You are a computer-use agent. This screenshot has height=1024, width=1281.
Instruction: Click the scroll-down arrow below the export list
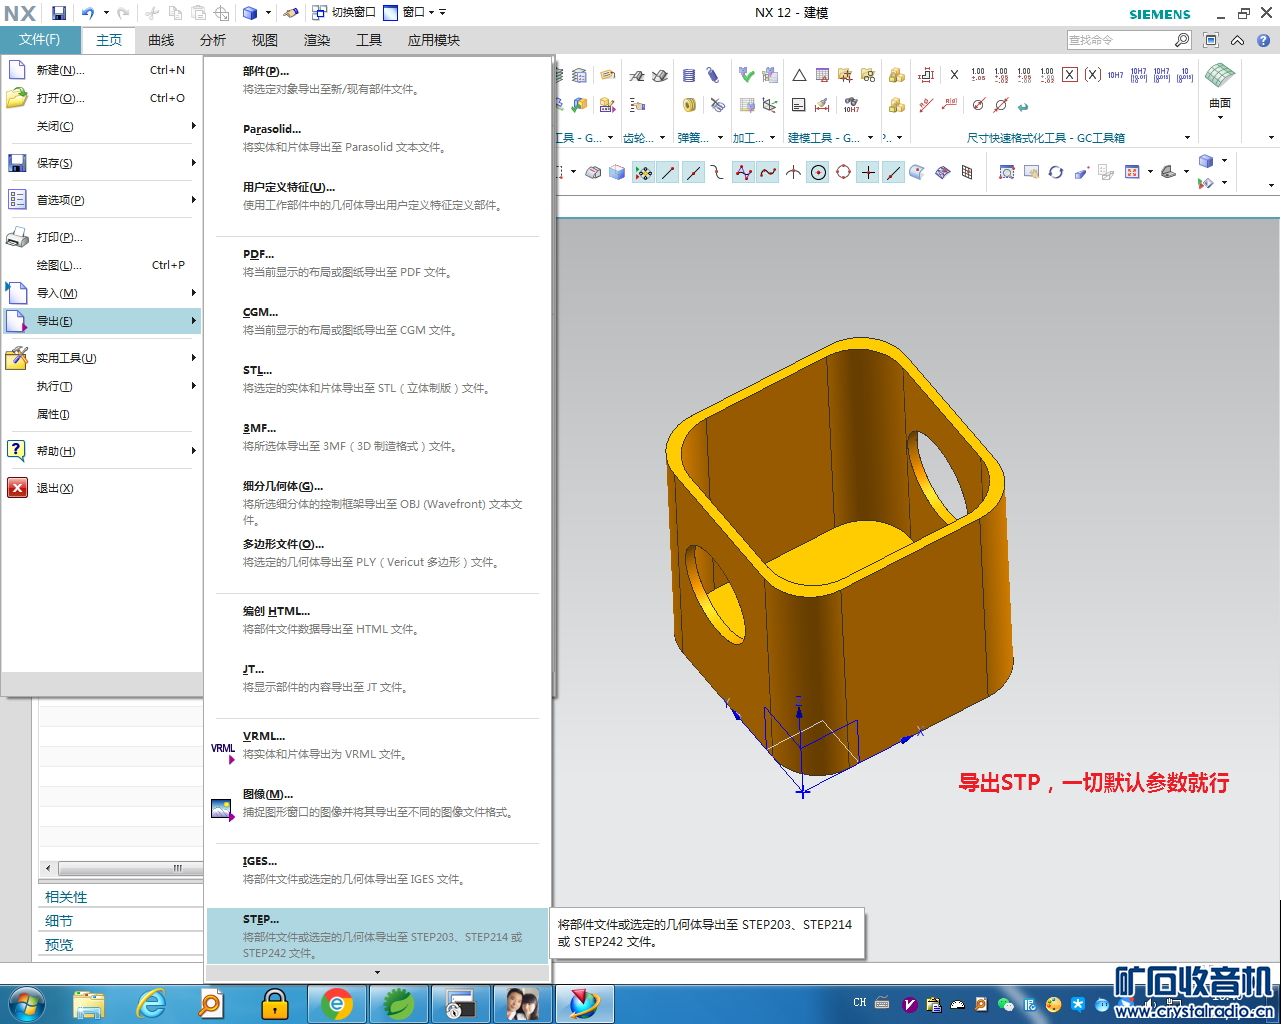pyautogui.click(x=377, y=972)
